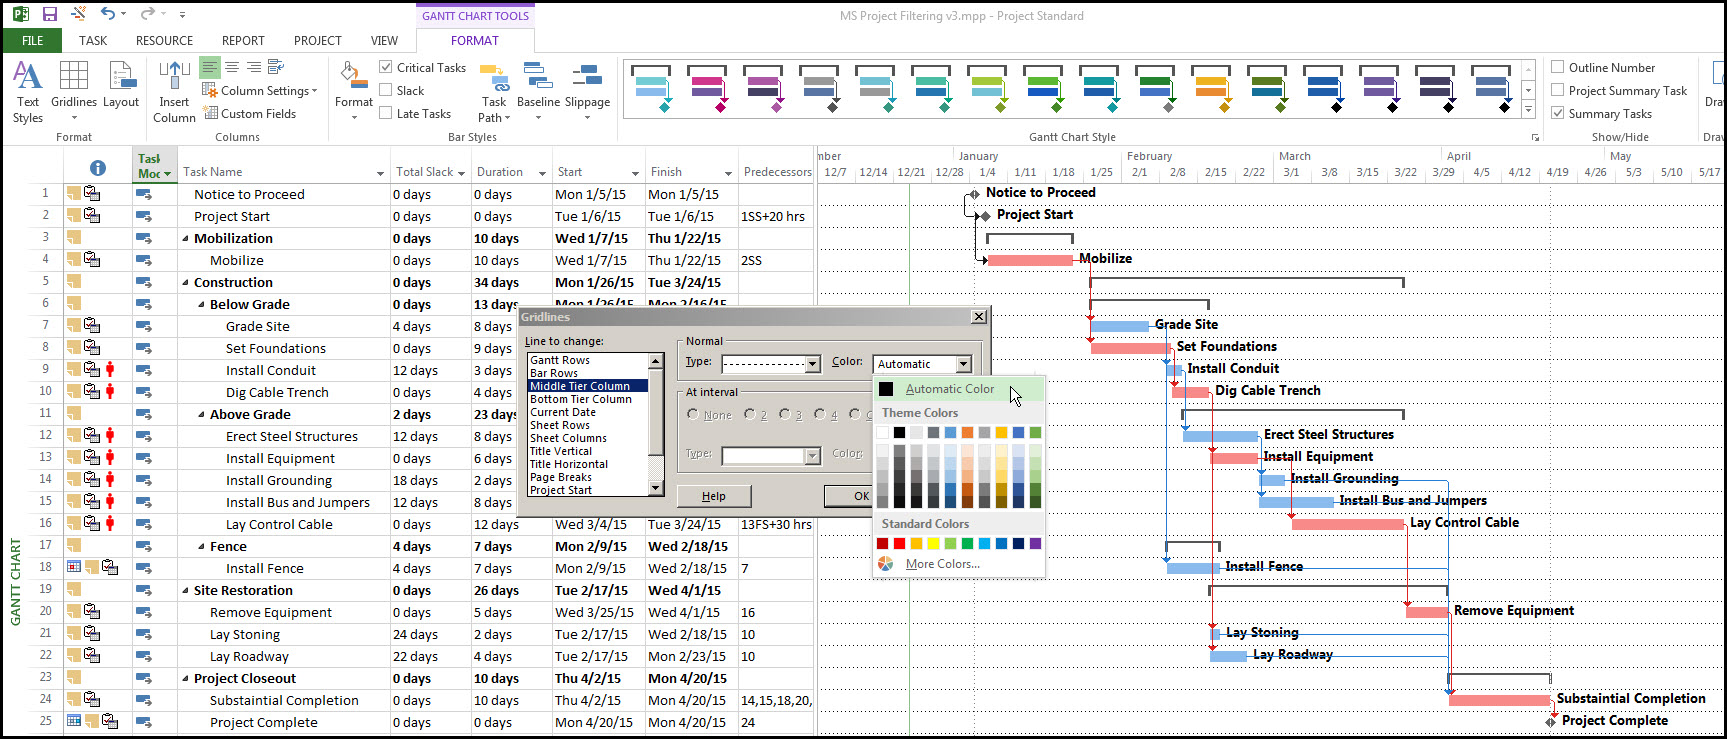Collapse the Construction summary task
The width and height of the screenshot is (1727, 739).
[185, 283]
